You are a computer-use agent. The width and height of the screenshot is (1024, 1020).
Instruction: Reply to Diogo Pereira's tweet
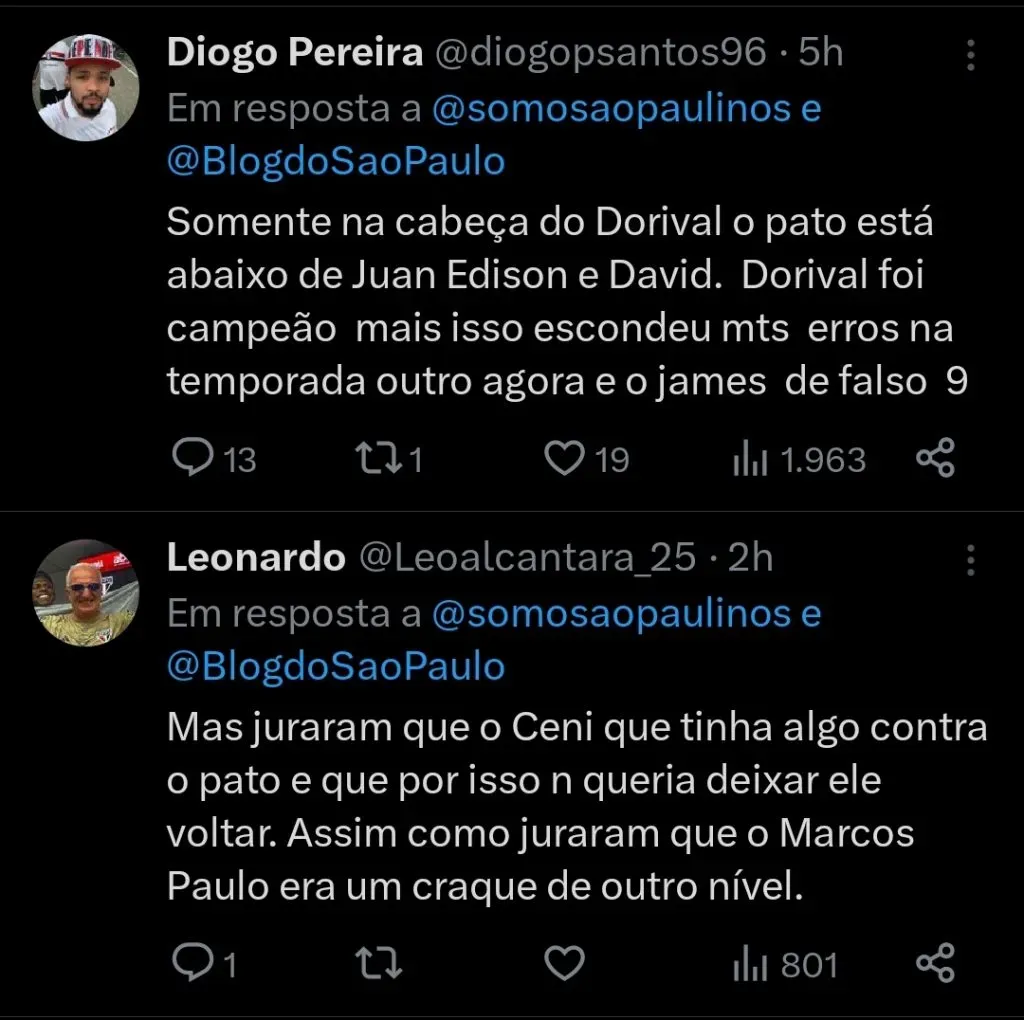coord(189,458)
